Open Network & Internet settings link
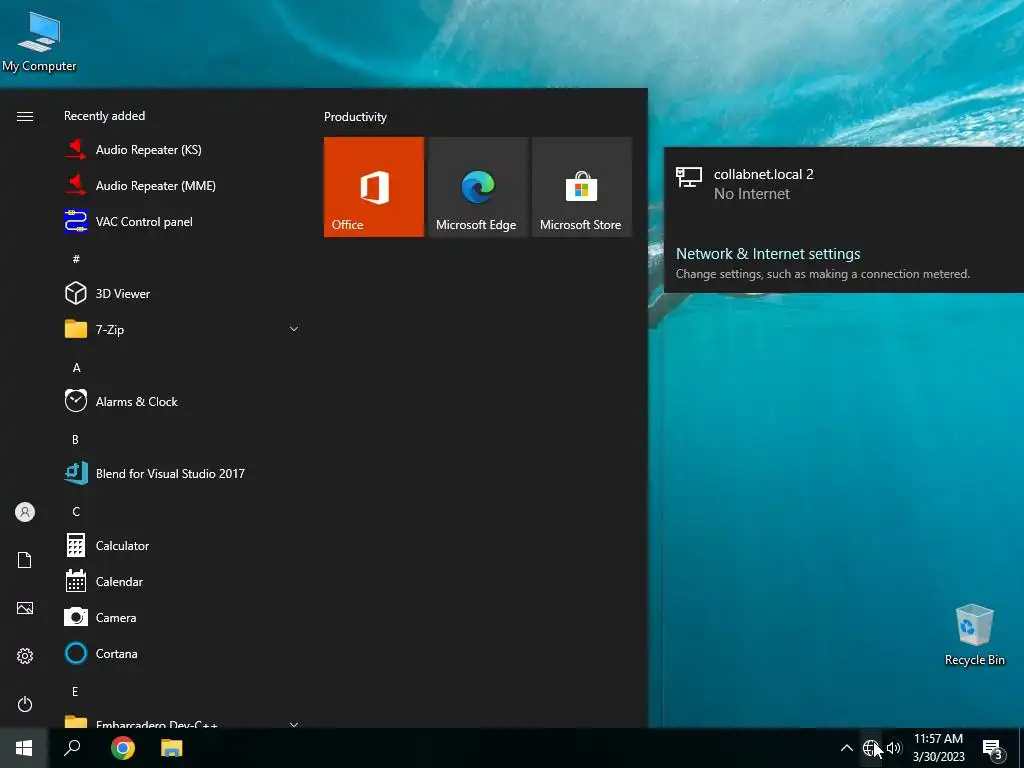 pyautogui.click(x=768, y=253)
